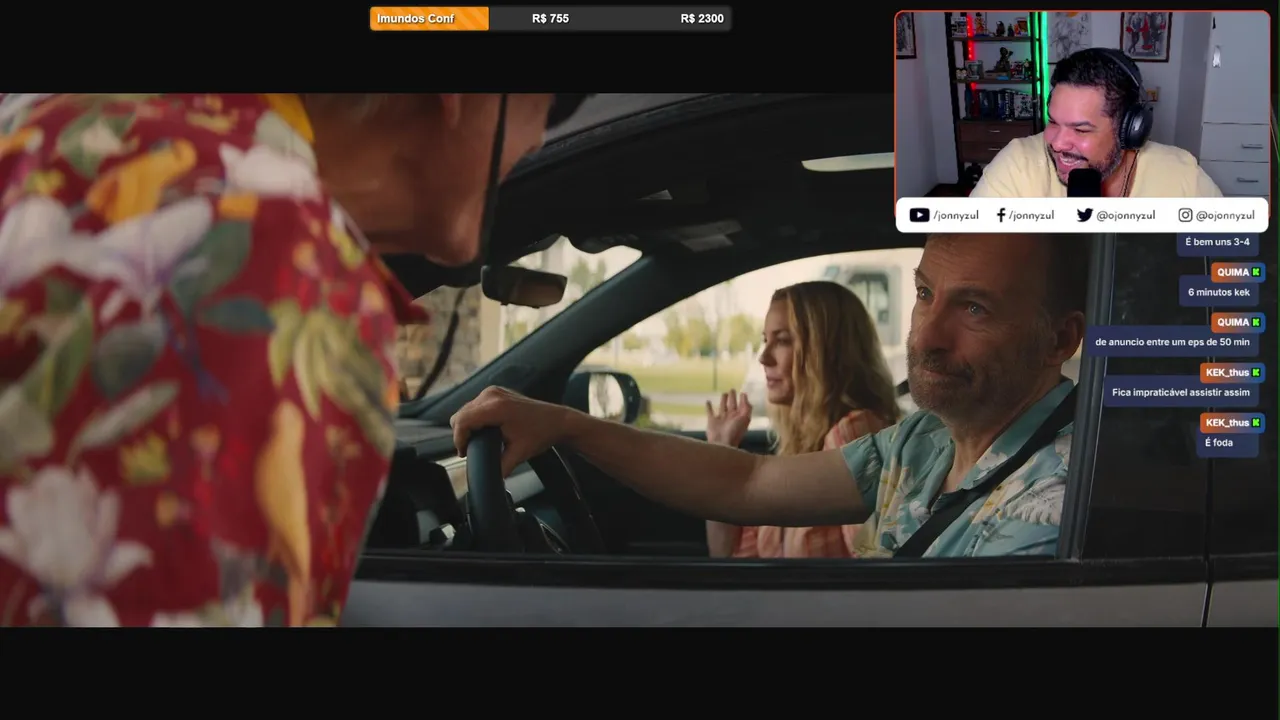Click message 'Fica impraticável assistir assim'

click(x=1181, y=392)
